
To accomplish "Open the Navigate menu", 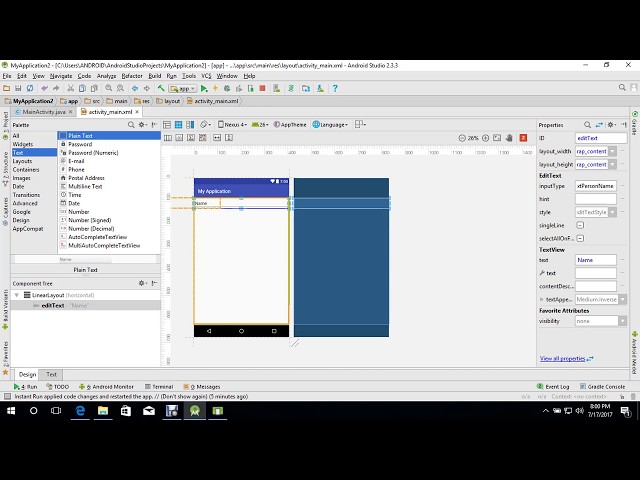I will click(x=61, y=76).
